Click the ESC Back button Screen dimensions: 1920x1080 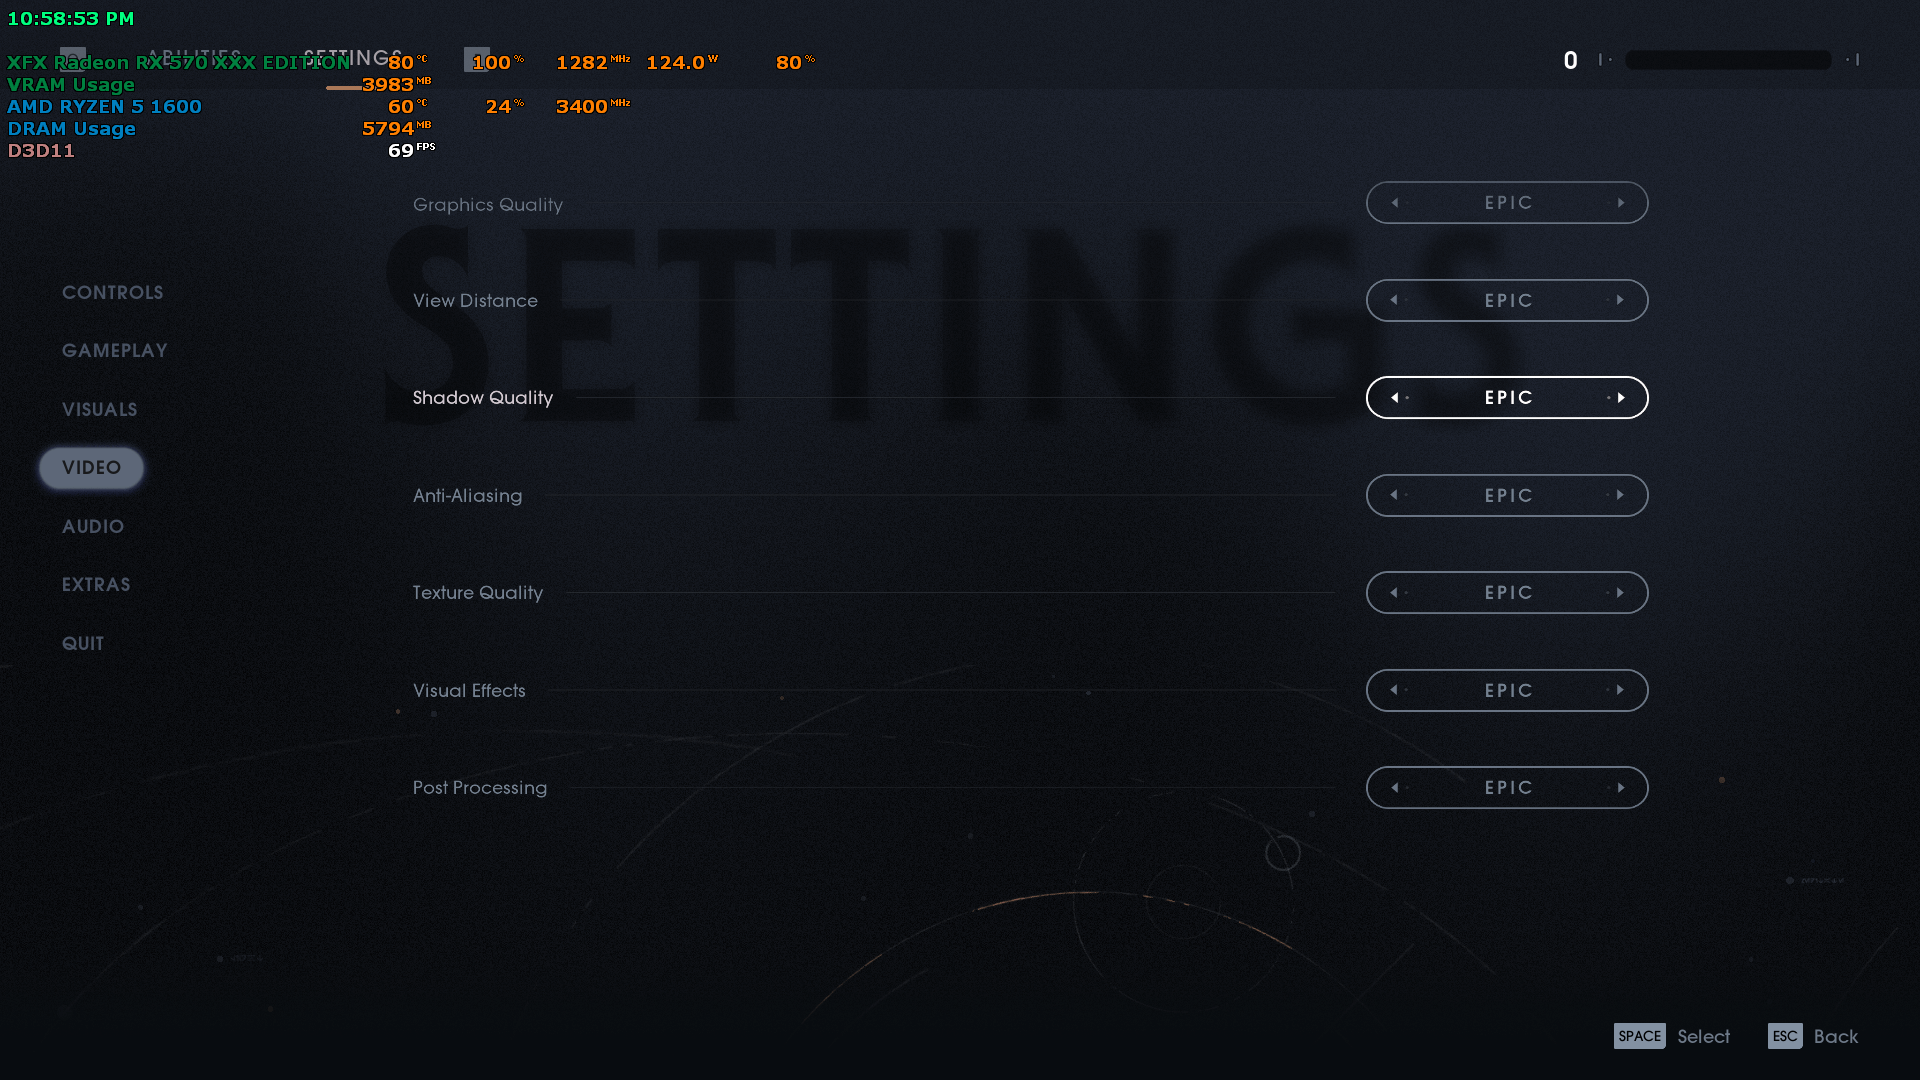click(1812, 1037)
